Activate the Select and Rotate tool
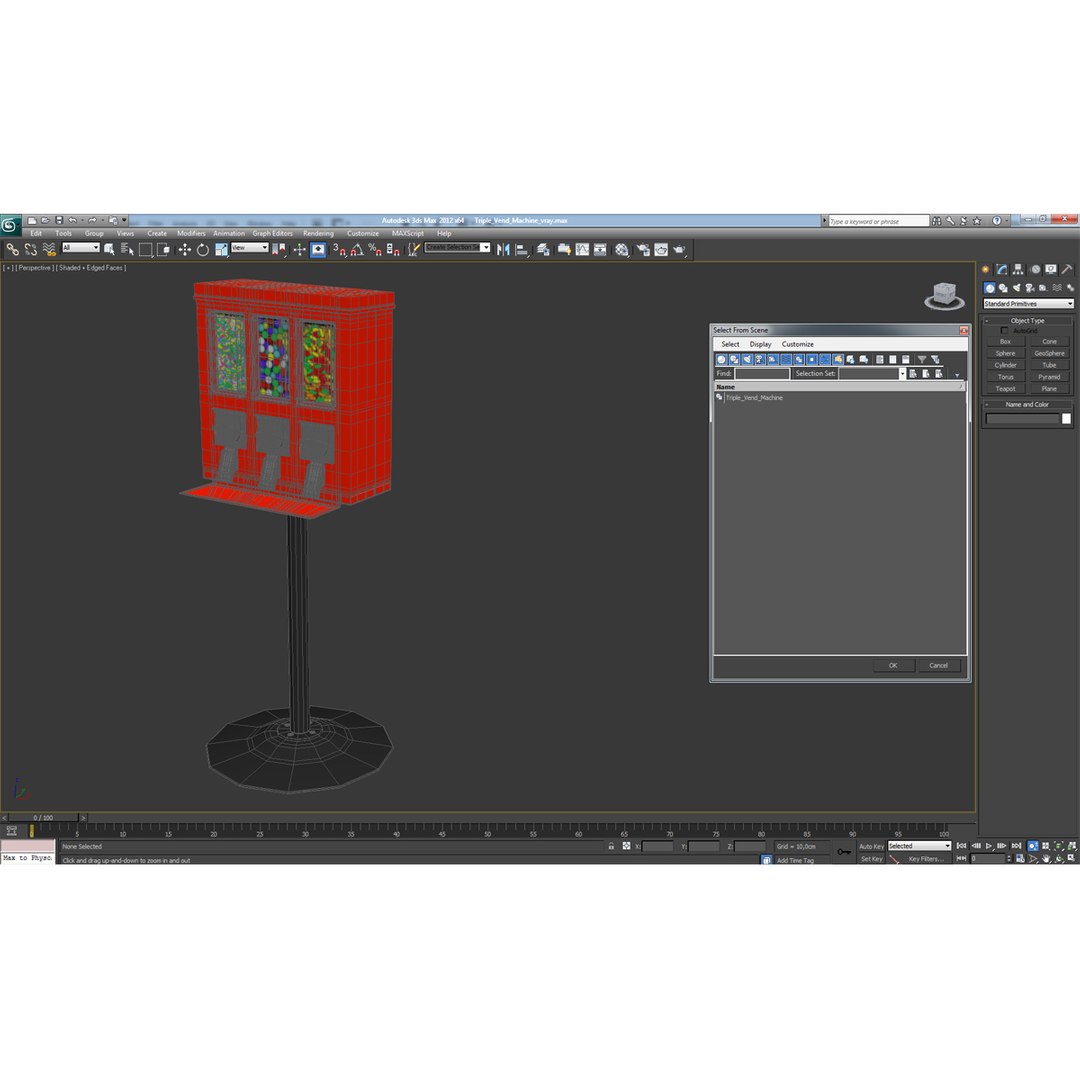The width and height of the screenshot is (1080, 1080). (202, 249)
